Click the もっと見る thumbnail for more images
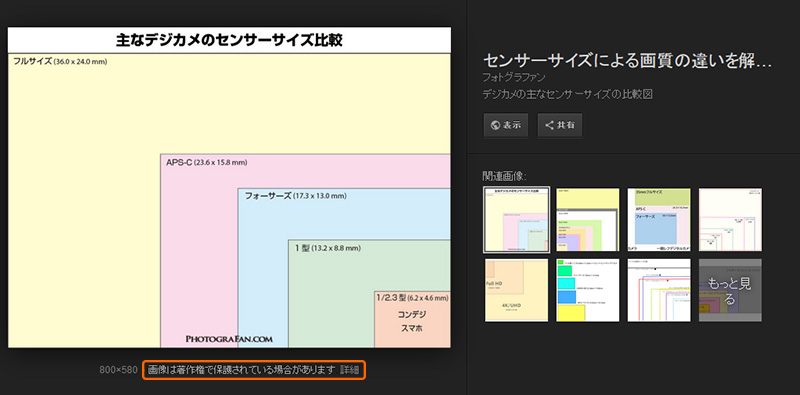 731,290
